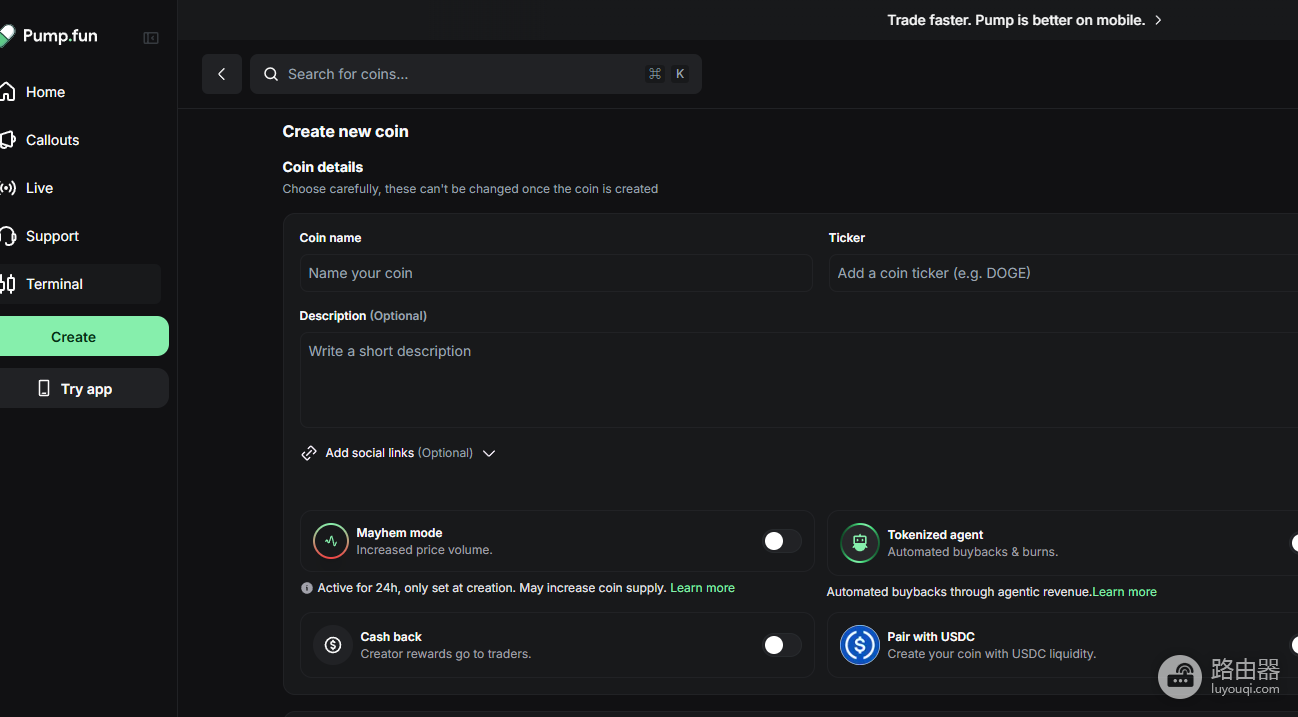Open the mobile promo banner chevron
The image size is (1298, 717).
1158,20
